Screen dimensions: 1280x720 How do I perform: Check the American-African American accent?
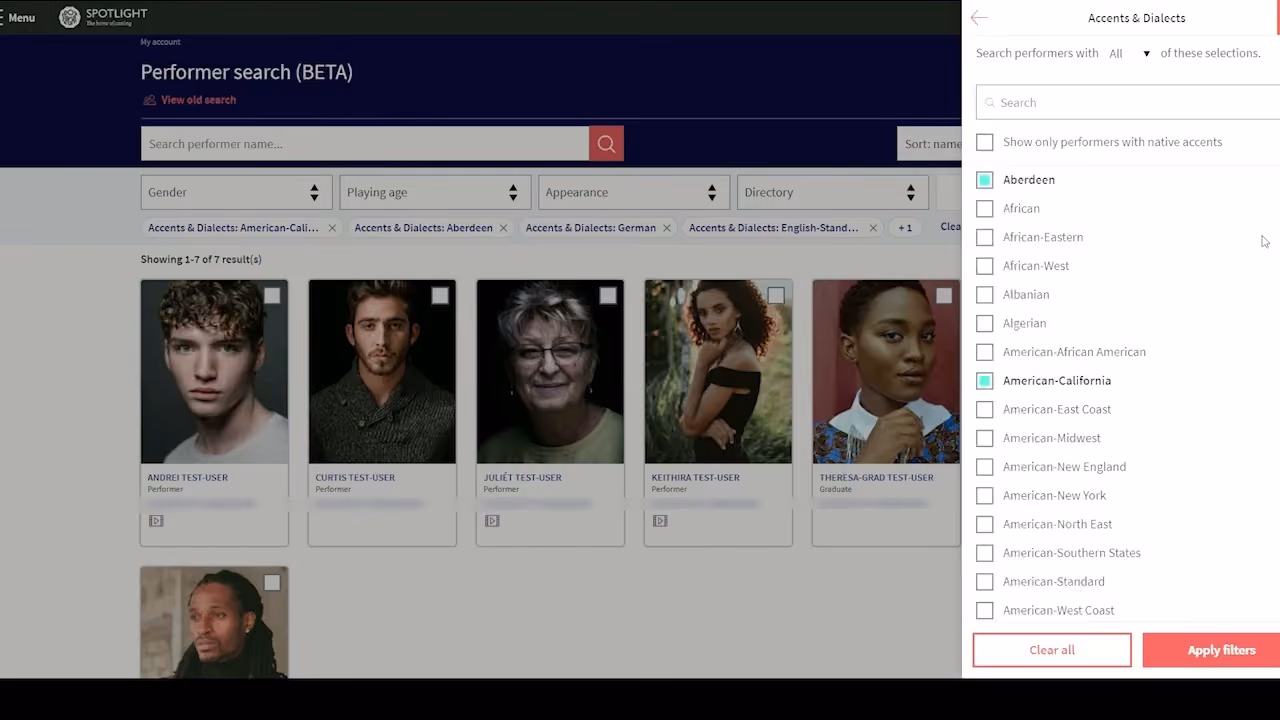985,352
